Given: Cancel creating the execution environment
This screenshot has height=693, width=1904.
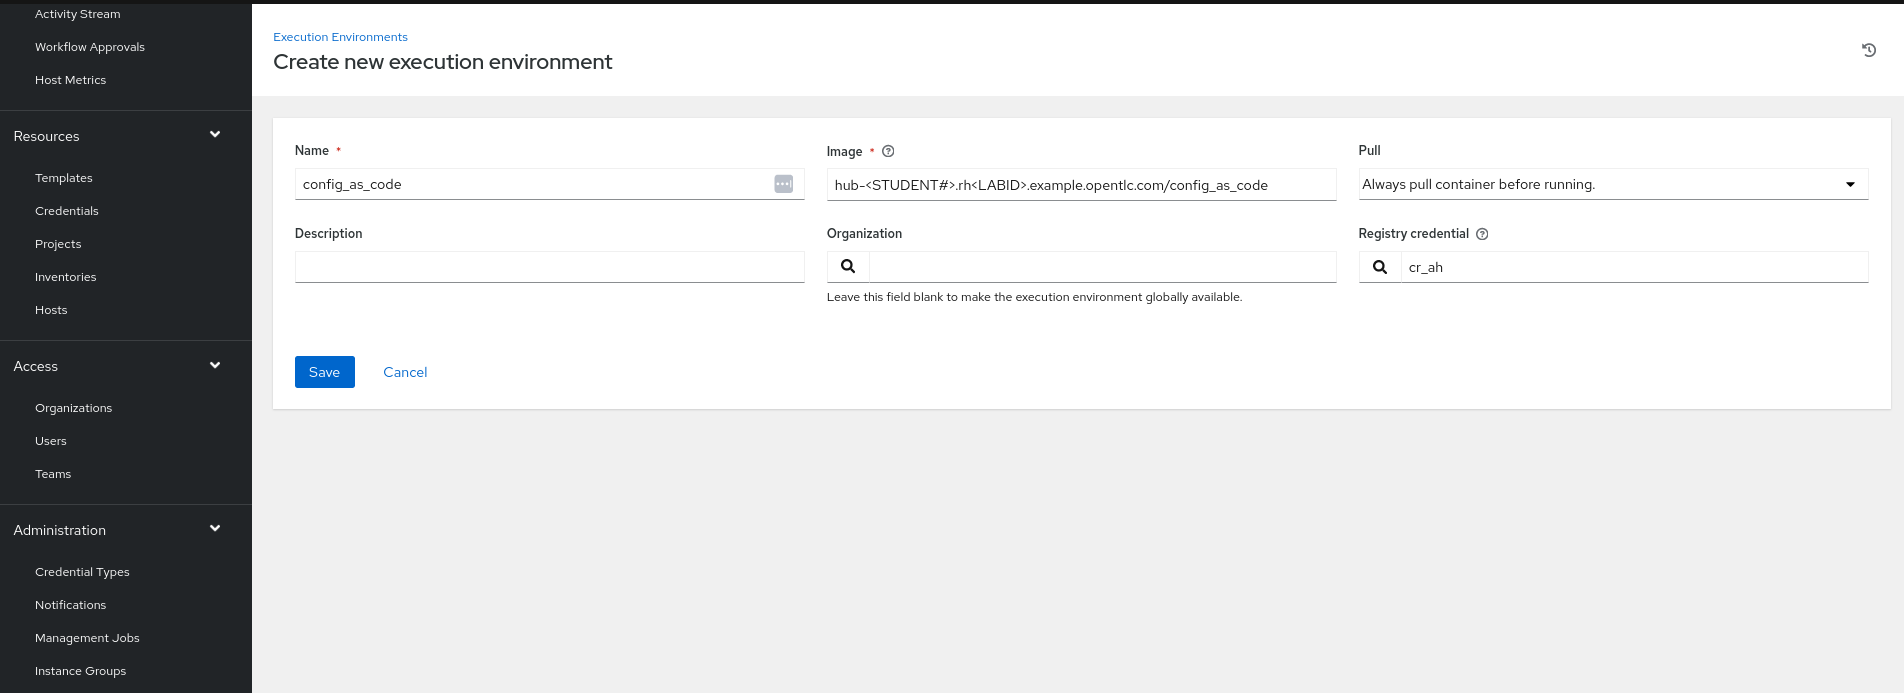Looking at the screenshot, I should click(x=405, y=372).
